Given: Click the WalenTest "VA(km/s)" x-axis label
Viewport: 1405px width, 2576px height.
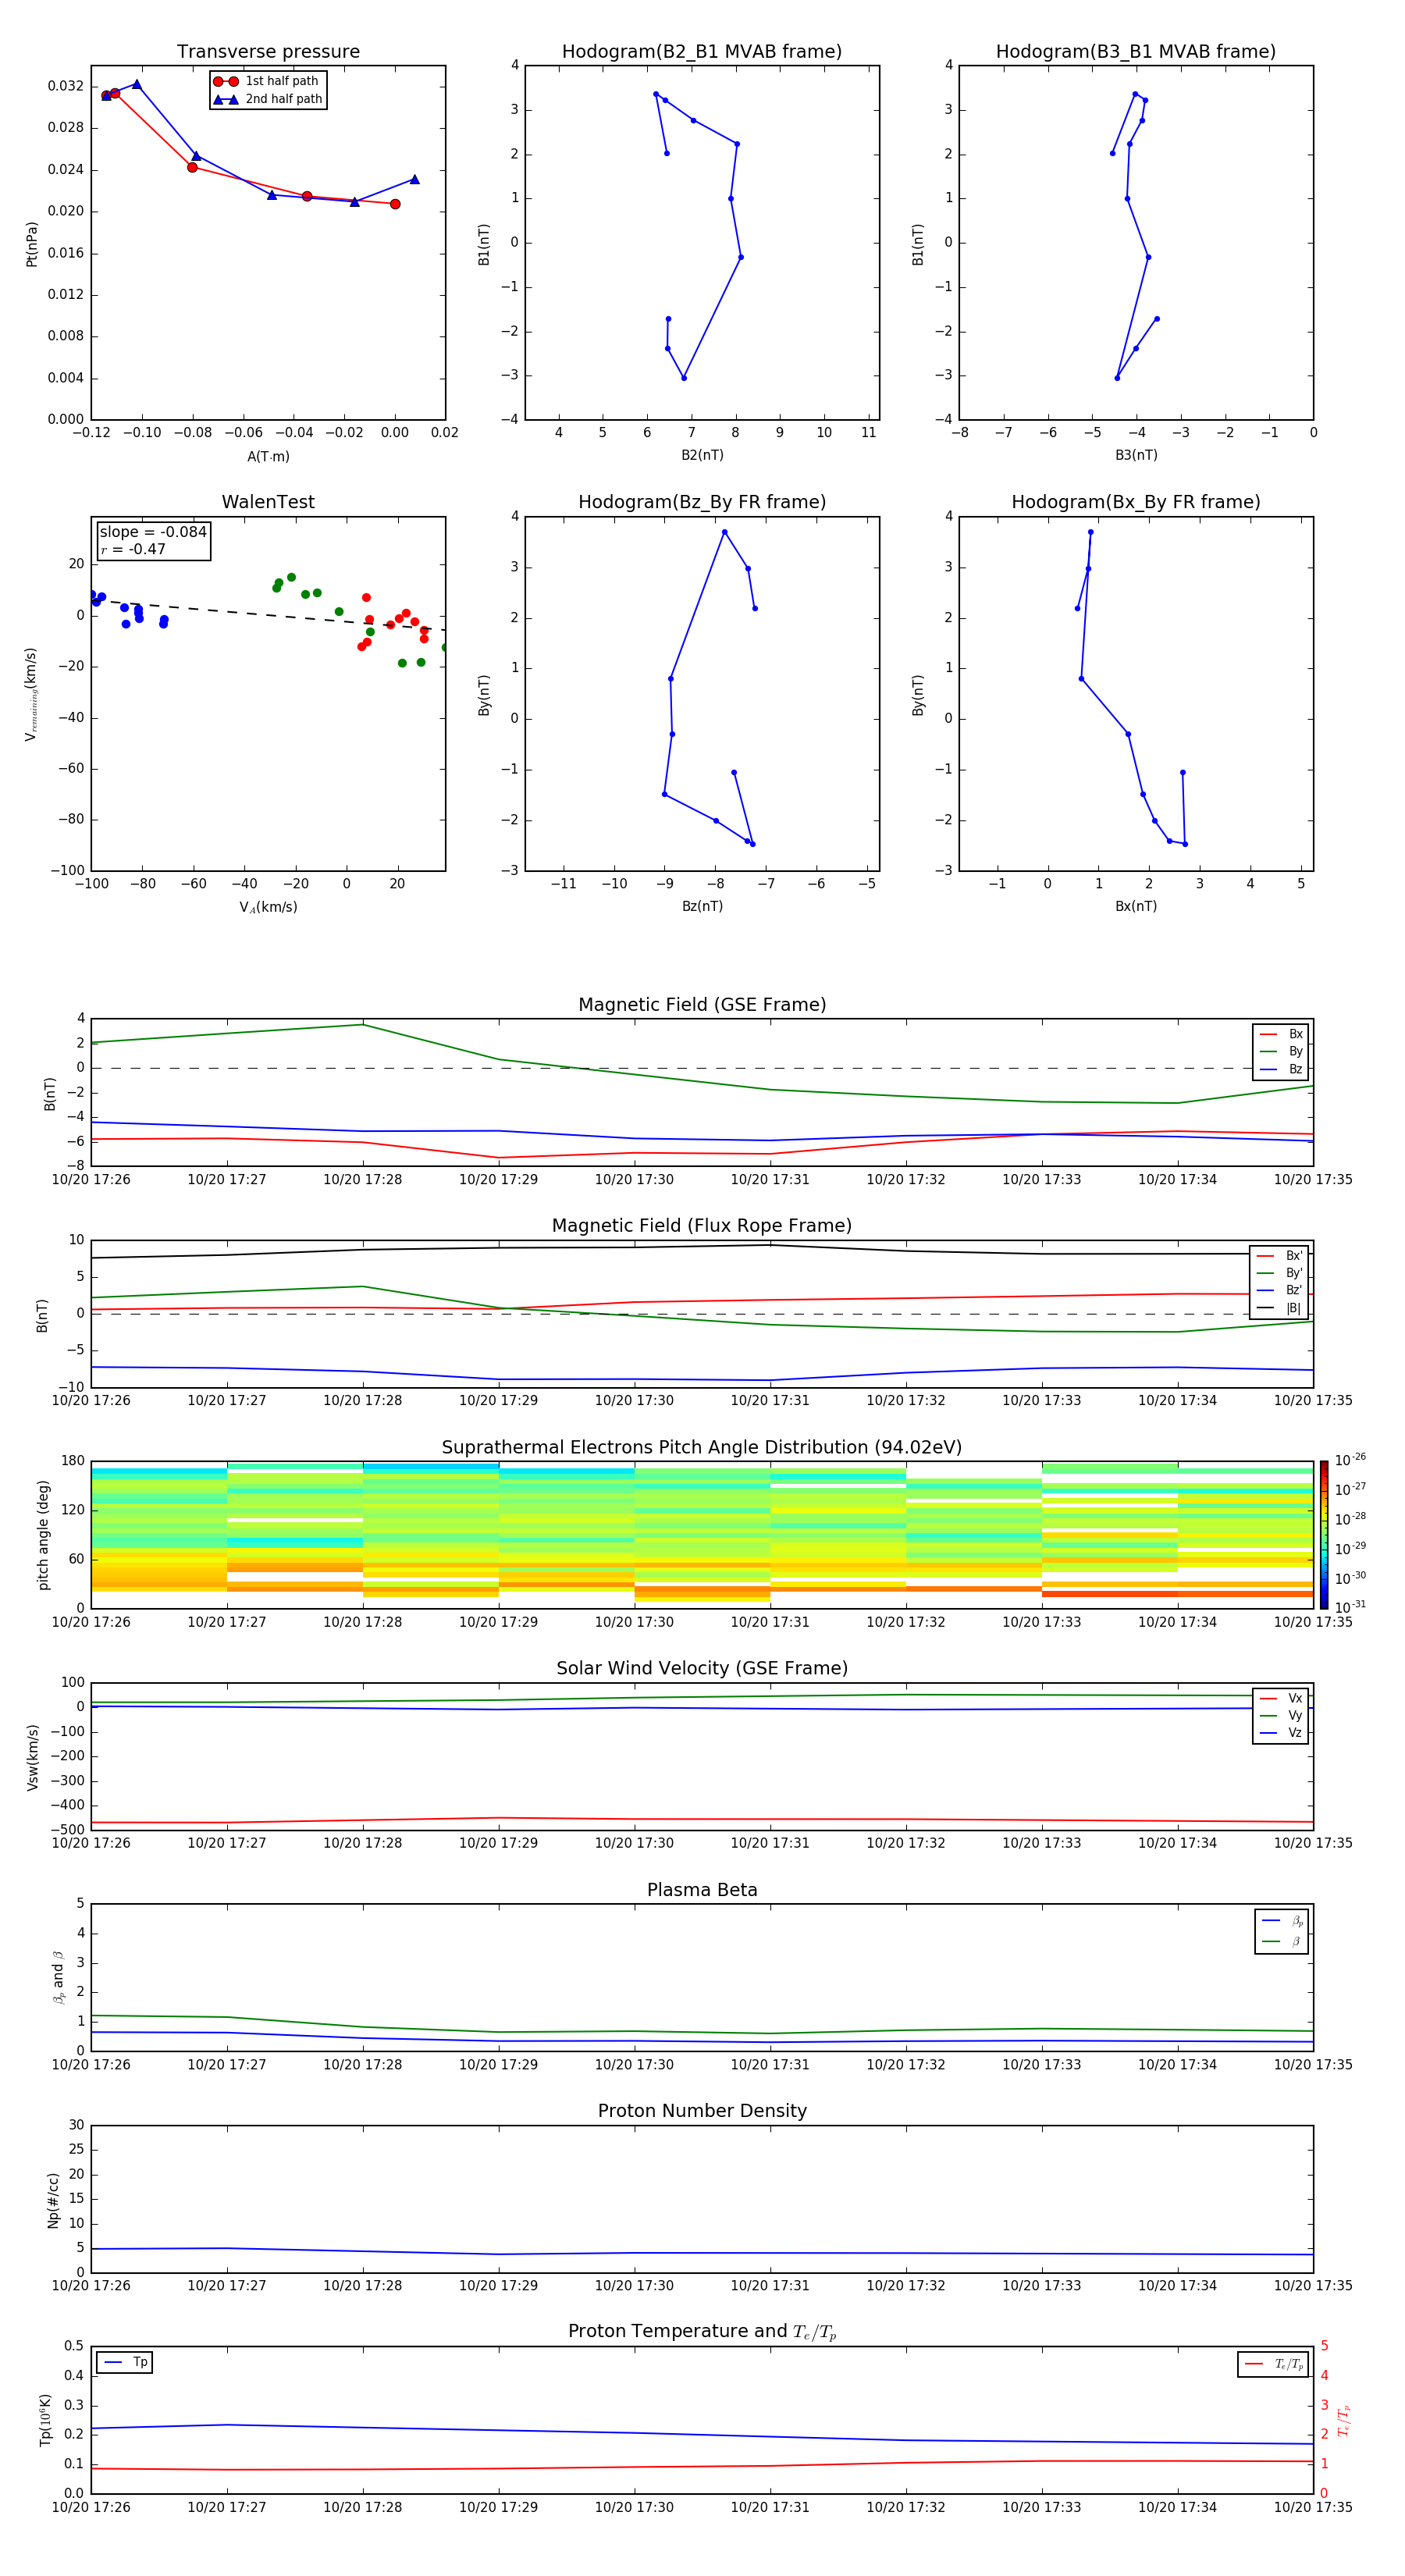Looking at the screenshot, I should point(268,908).
